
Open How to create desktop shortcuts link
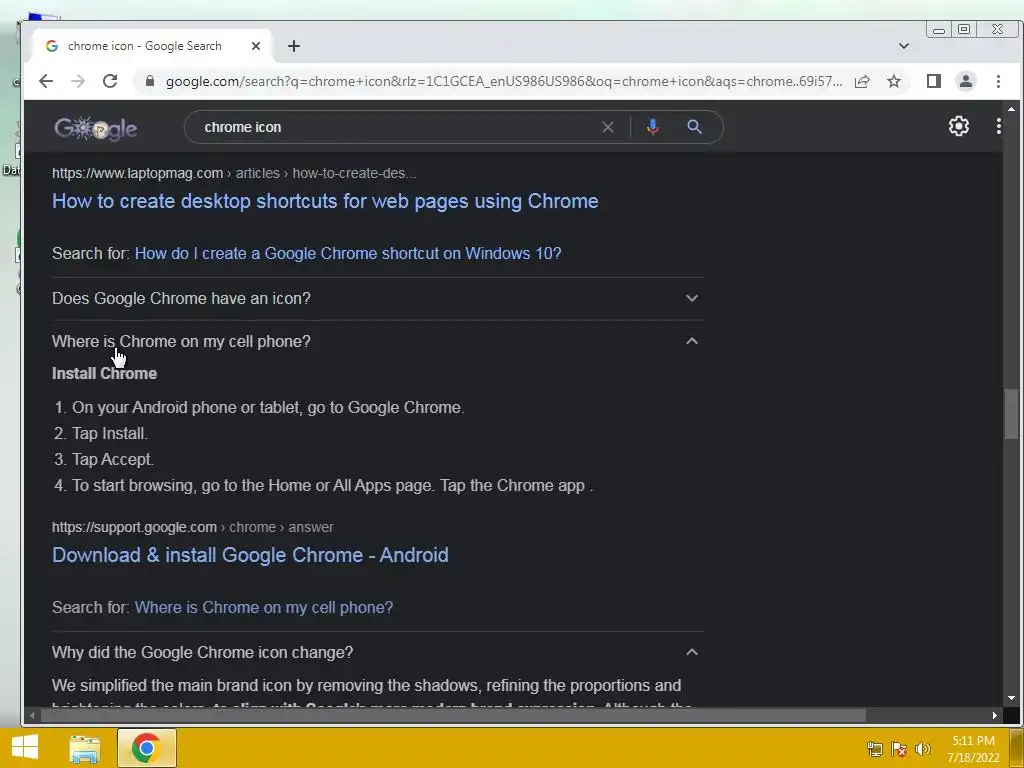(325, 201)
